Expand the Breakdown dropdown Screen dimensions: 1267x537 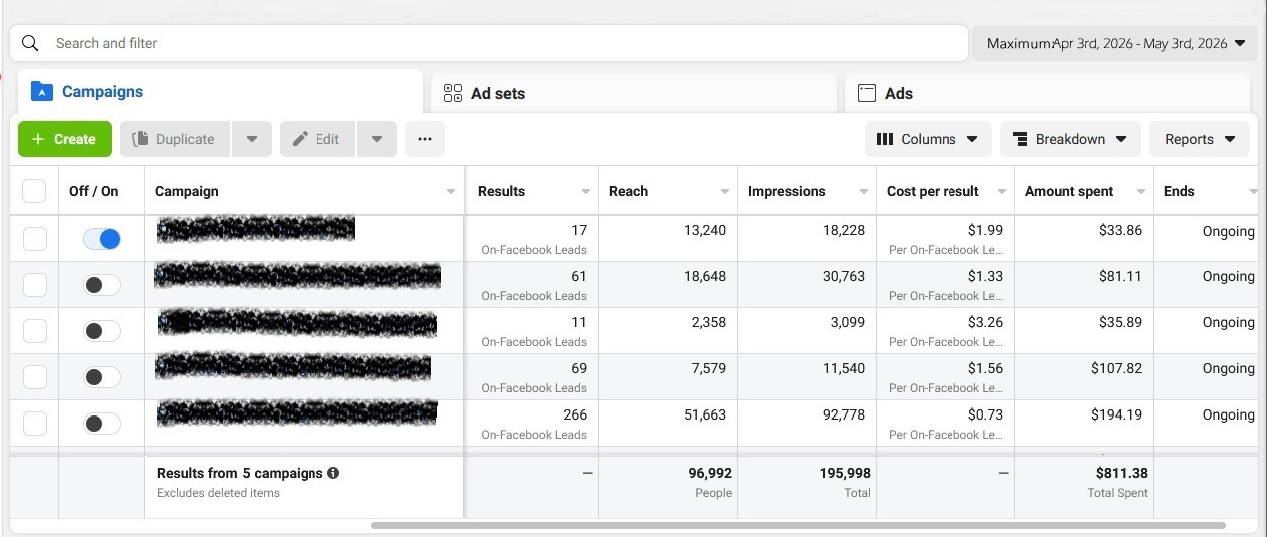click(x=1070, y=139)
